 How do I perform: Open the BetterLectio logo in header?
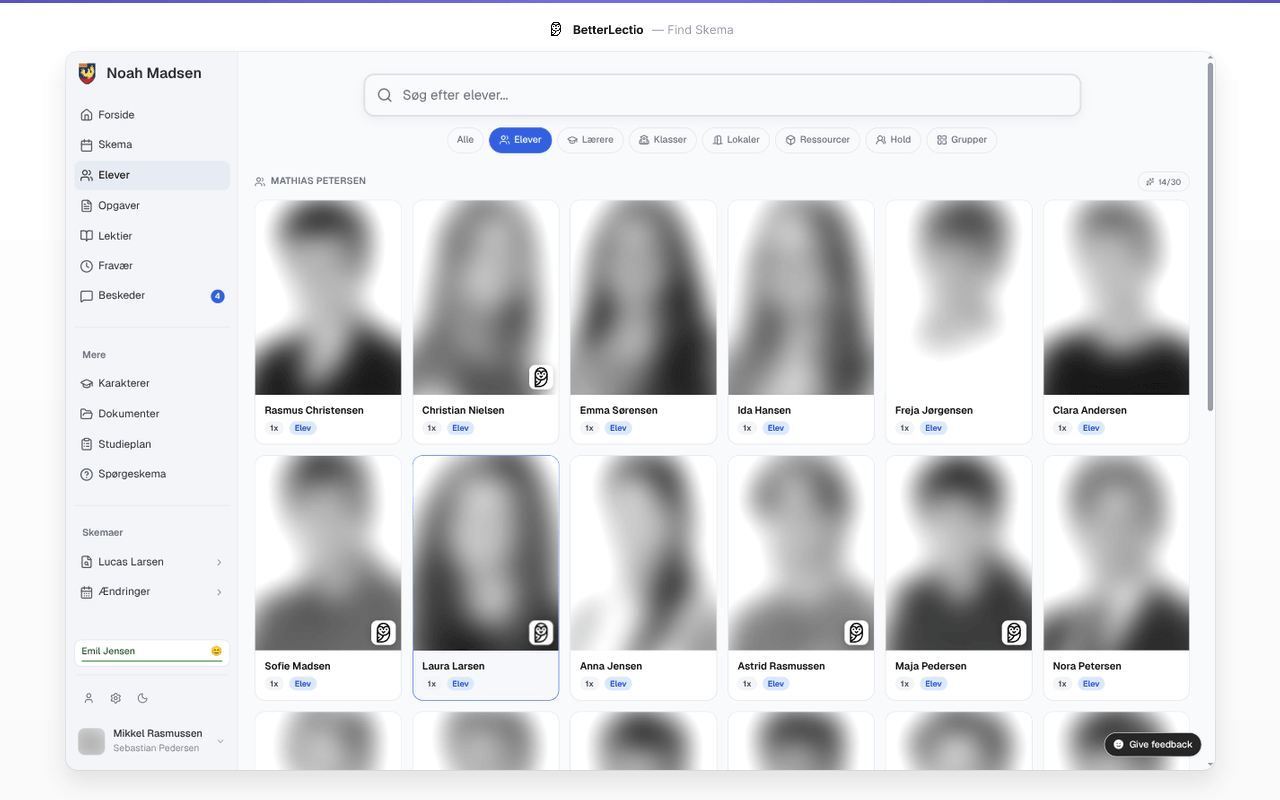556,30
